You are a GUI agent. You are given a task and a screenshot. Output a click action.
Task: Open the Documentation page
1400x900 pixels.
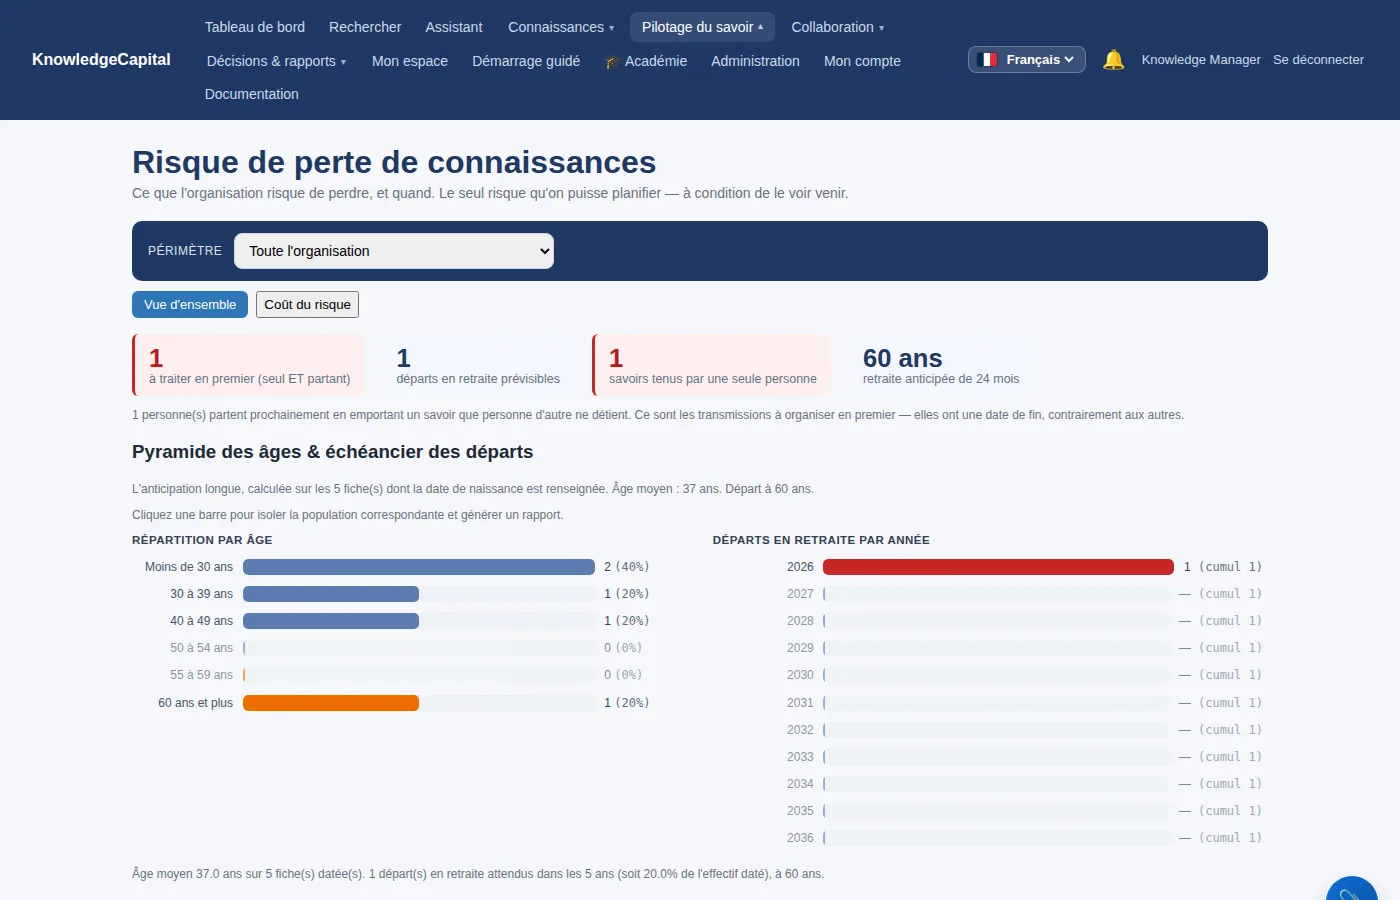(x=252, y=94)
